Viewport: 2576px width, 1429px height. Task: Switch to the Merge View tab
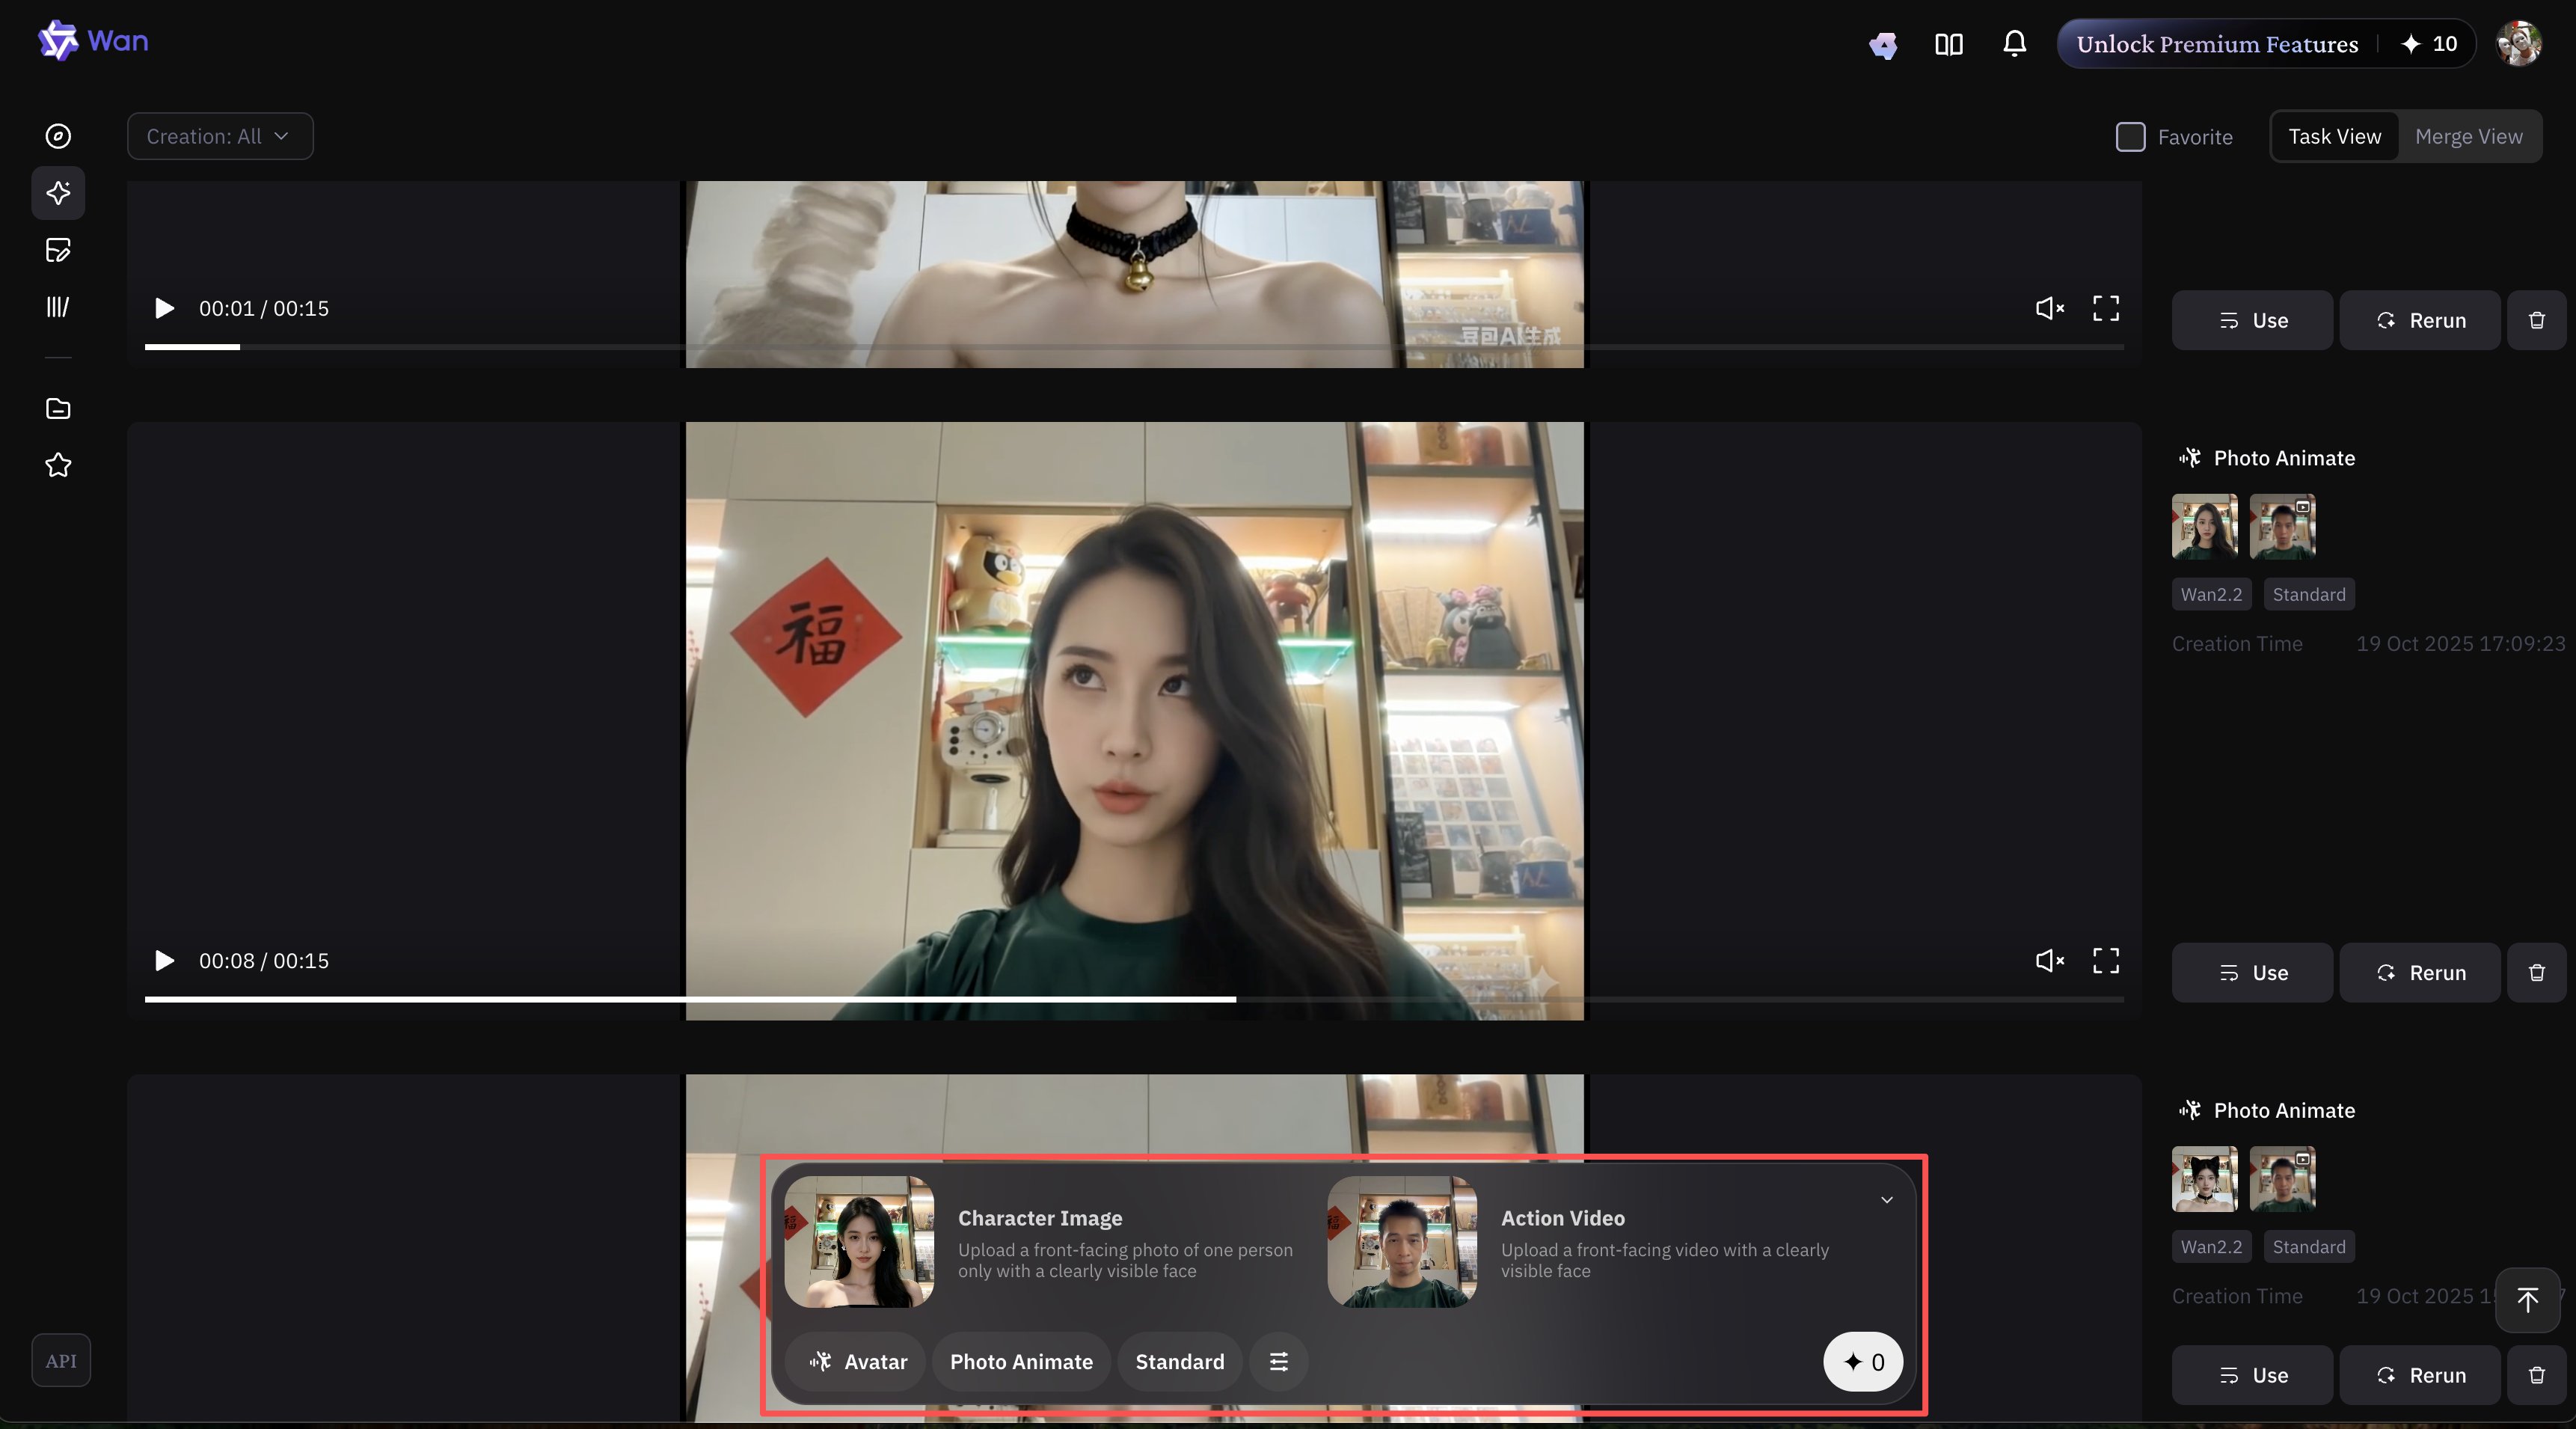2468,136
